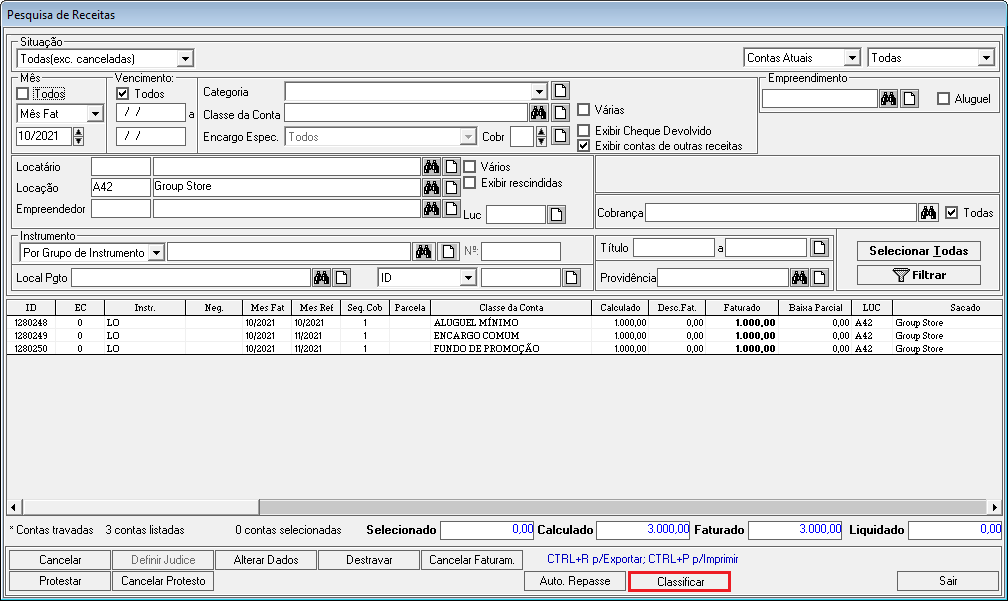
Task: Clear Local Pgto with page icon
Action: (341, 277)
